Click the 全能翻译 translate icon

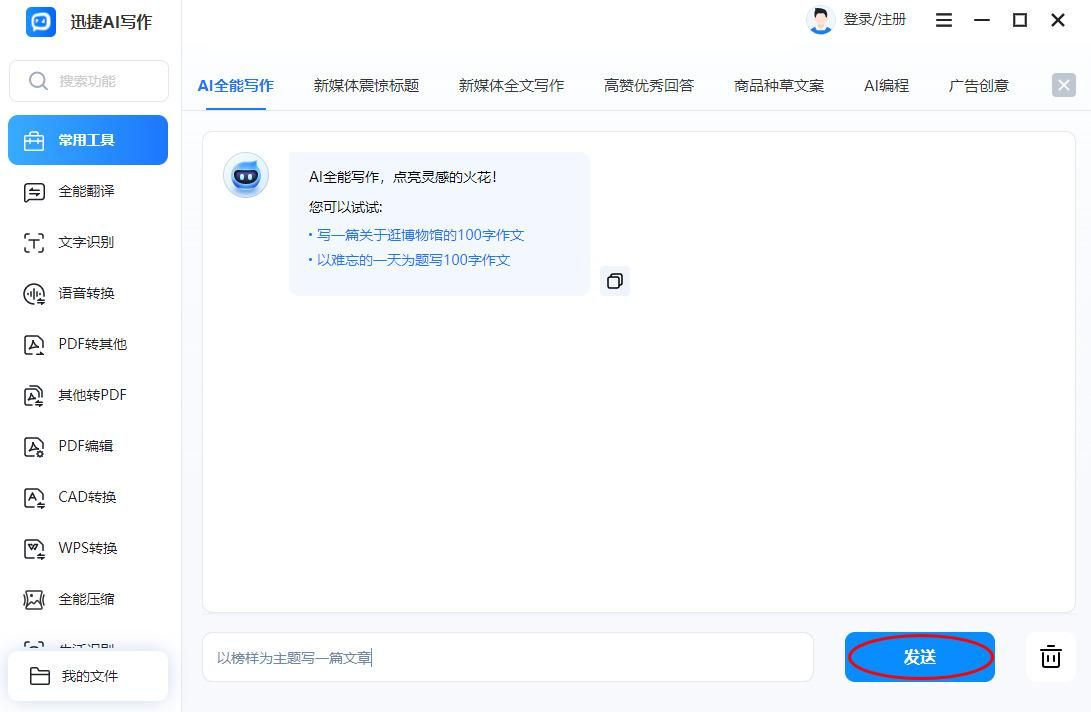[34, 192]
